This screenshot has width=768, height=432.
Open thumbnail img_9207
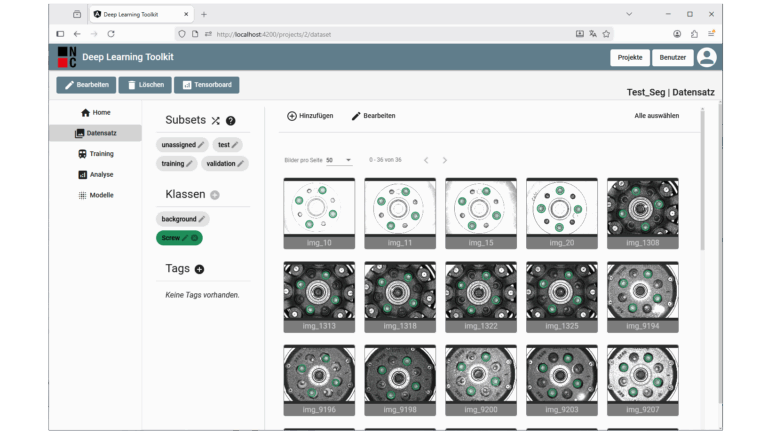click(643, 380)
